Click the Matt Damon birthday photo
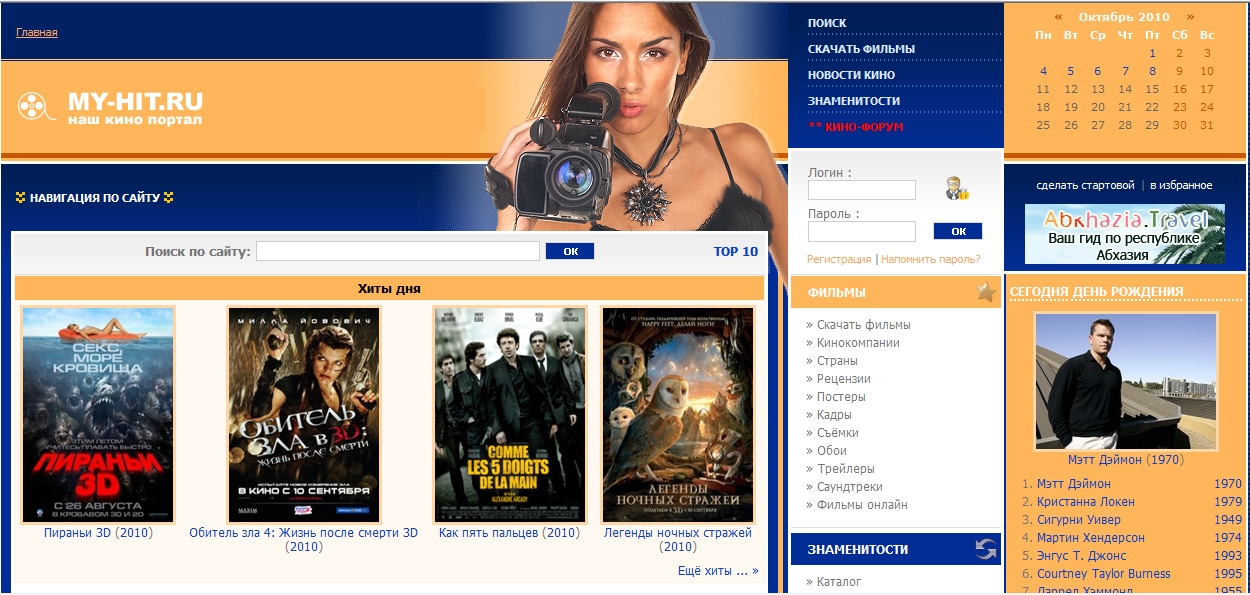 tap(1126, 381)
